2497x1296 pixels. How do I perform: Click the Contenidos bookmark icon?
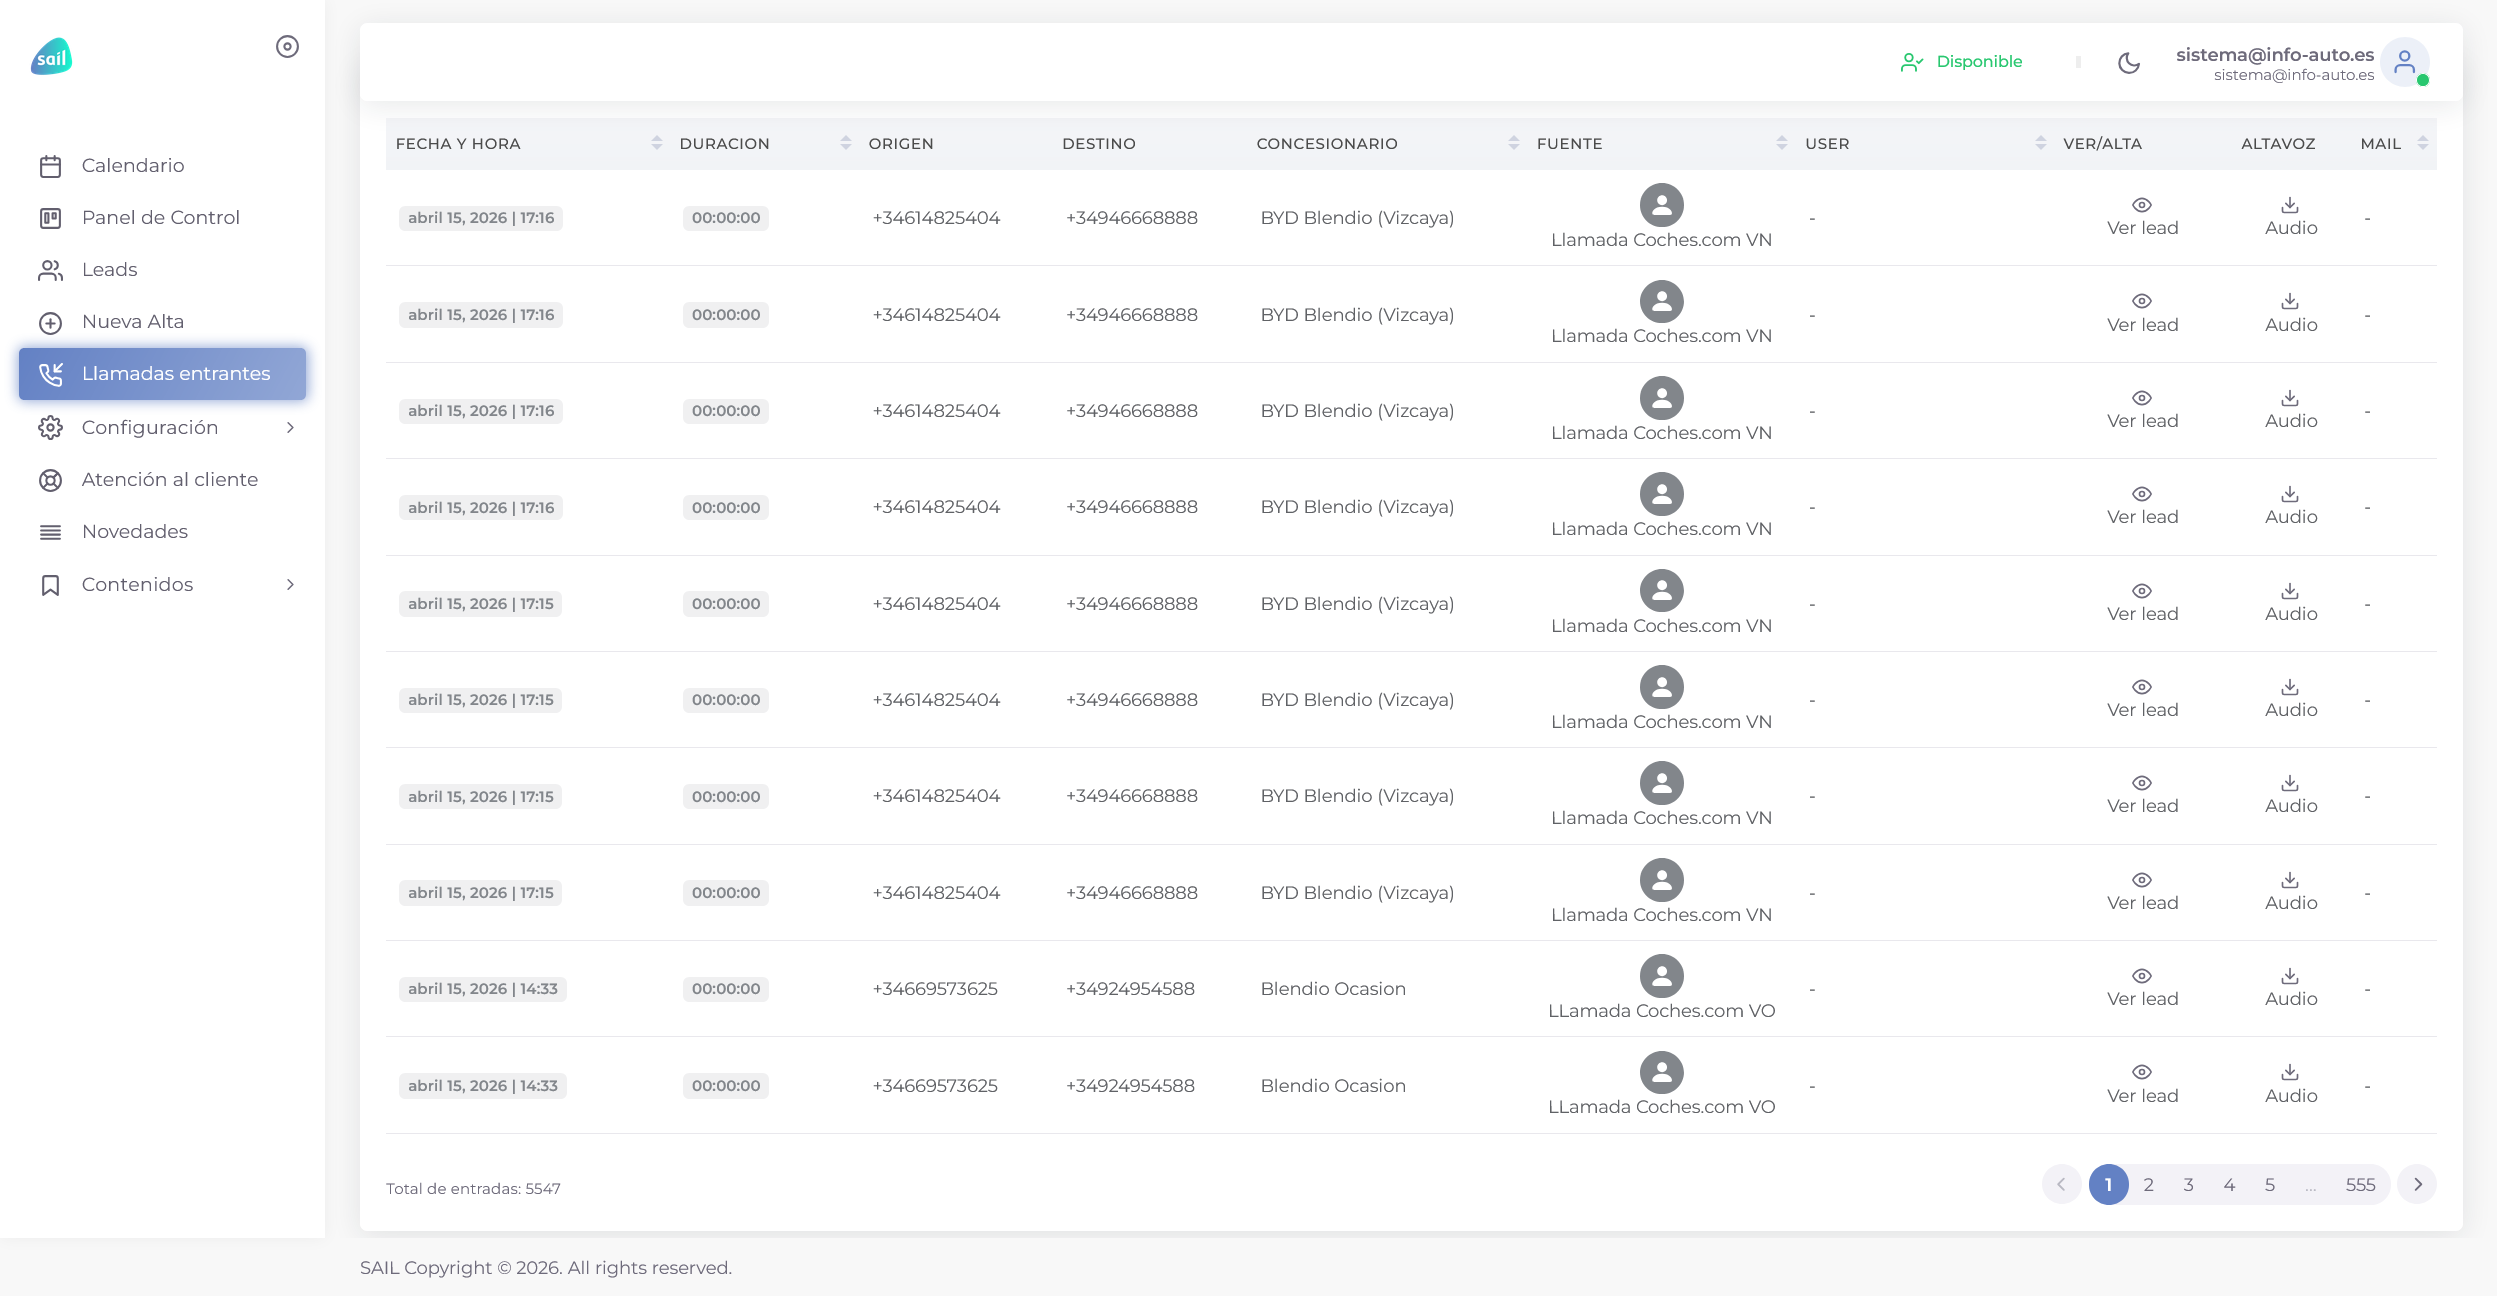coord(50,585)
